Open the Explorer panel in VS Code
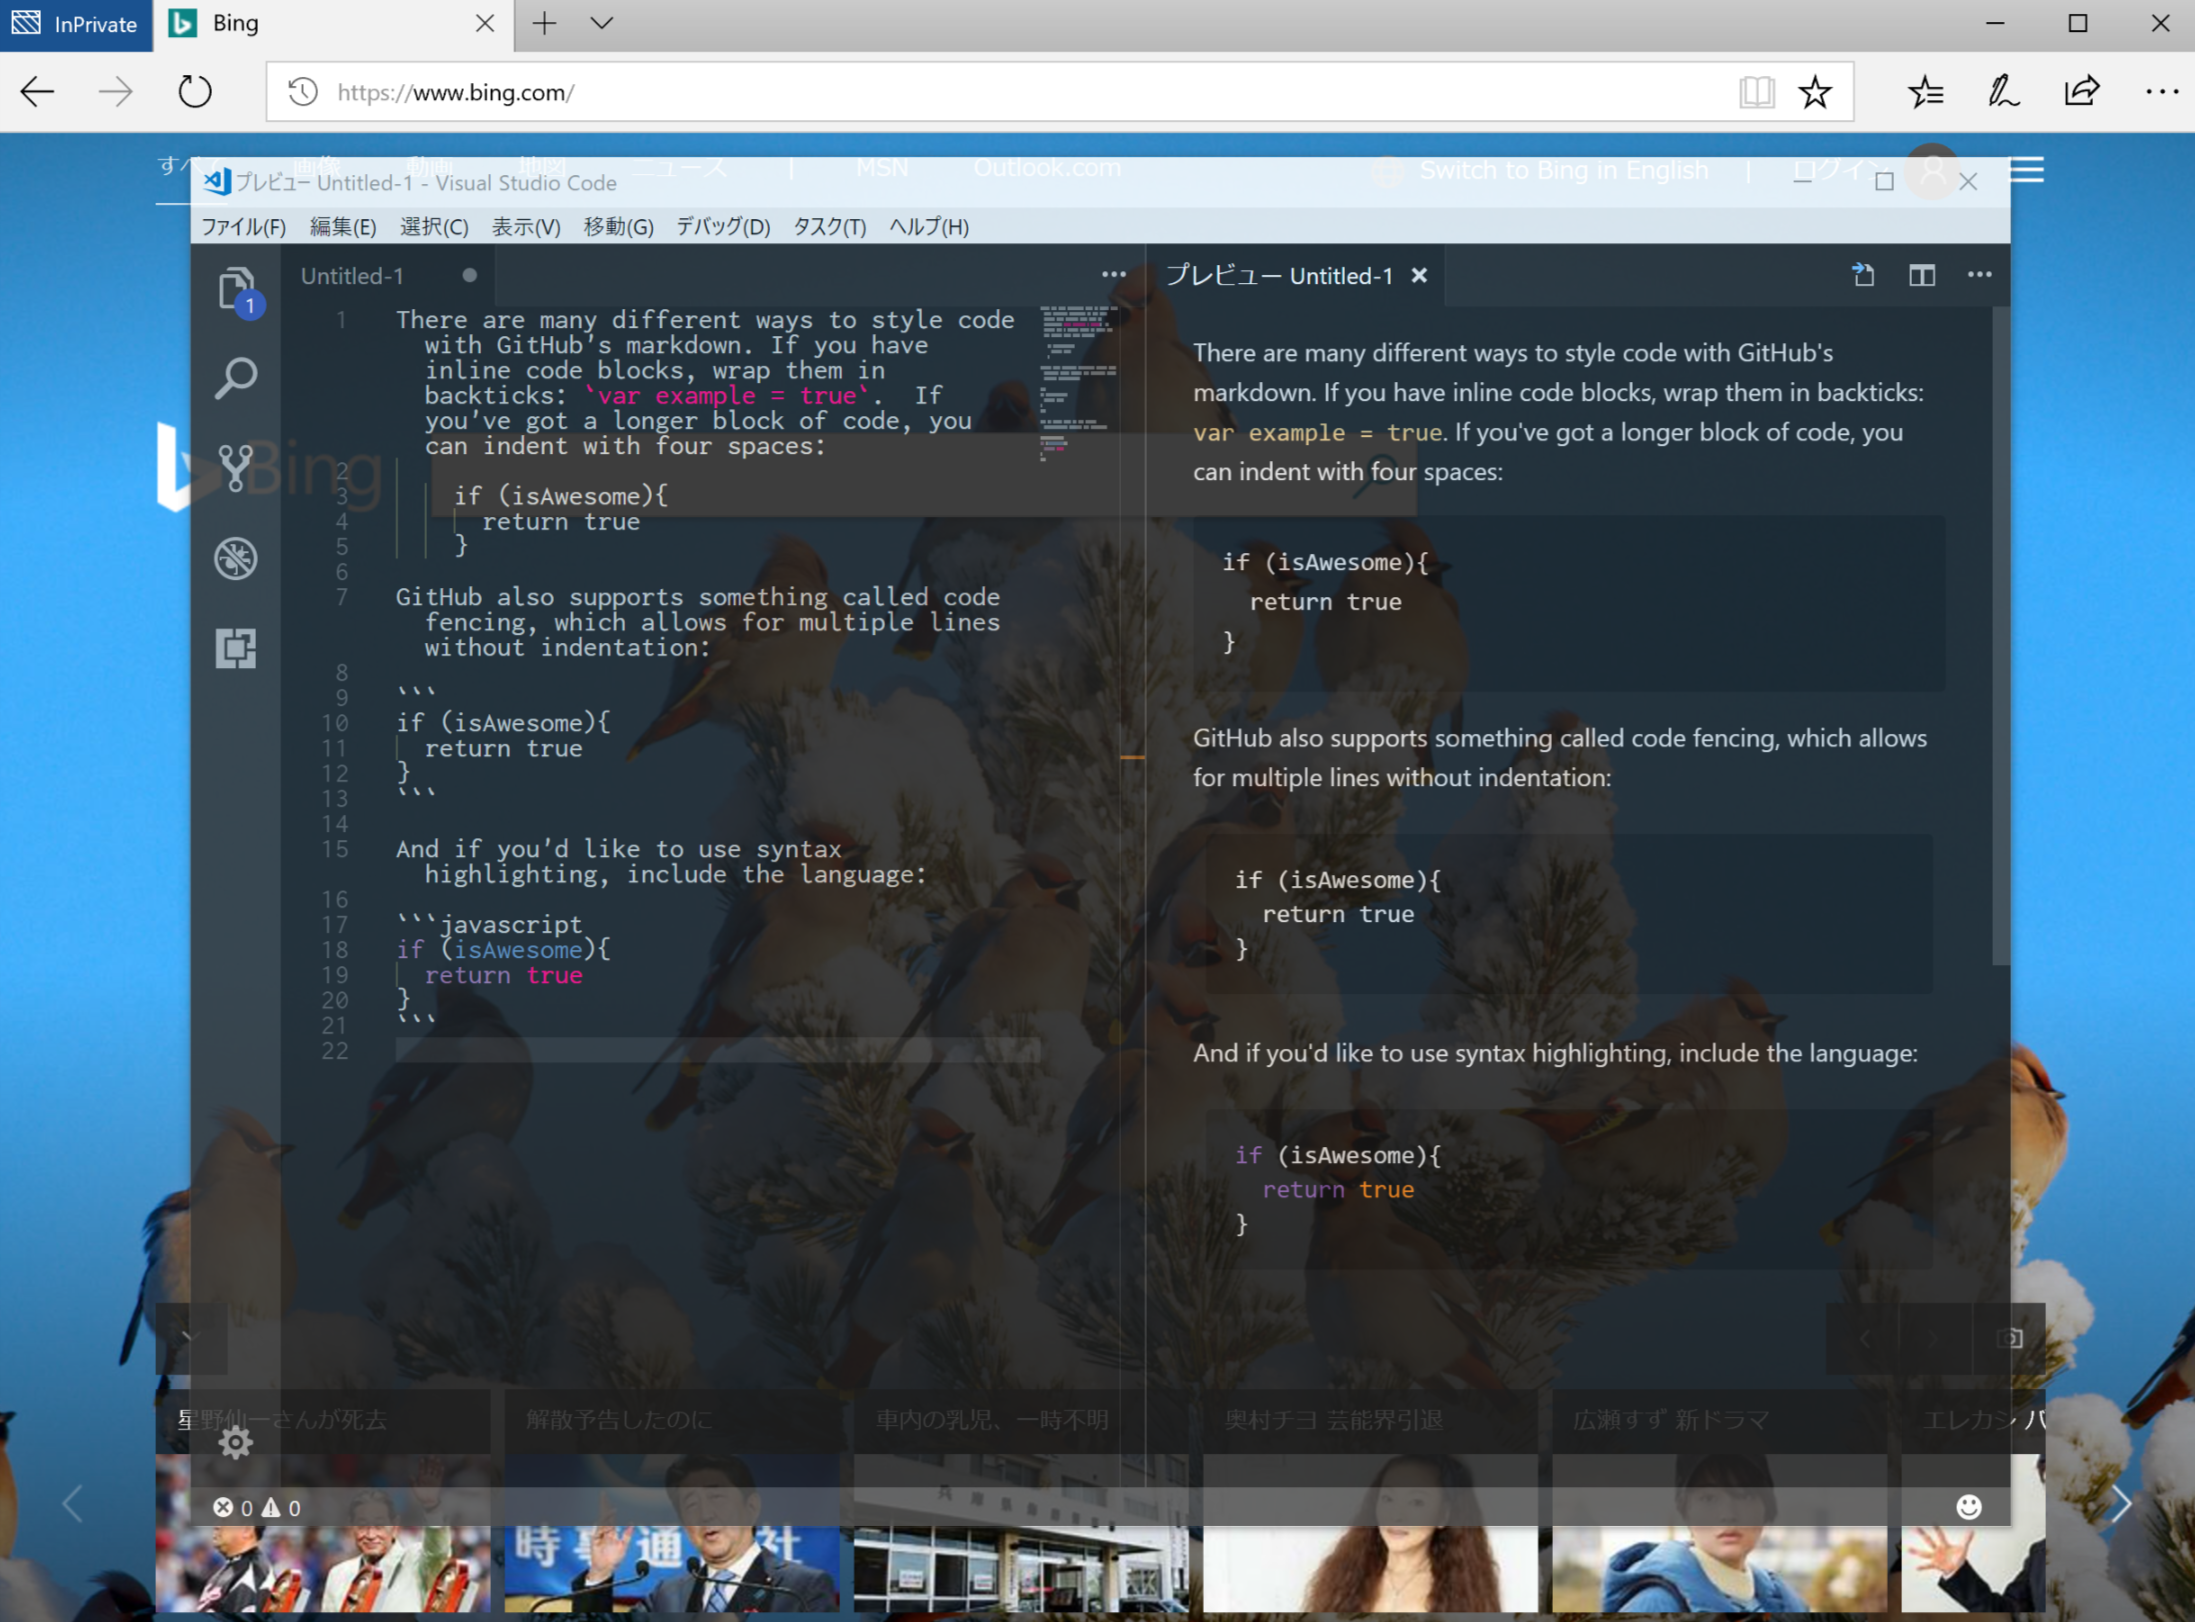 [236, 290]
